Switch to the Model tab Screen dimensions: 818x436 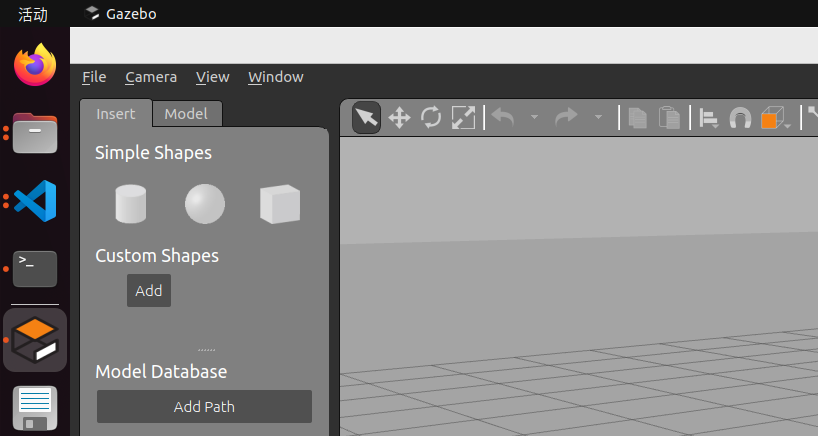(187, 114)
